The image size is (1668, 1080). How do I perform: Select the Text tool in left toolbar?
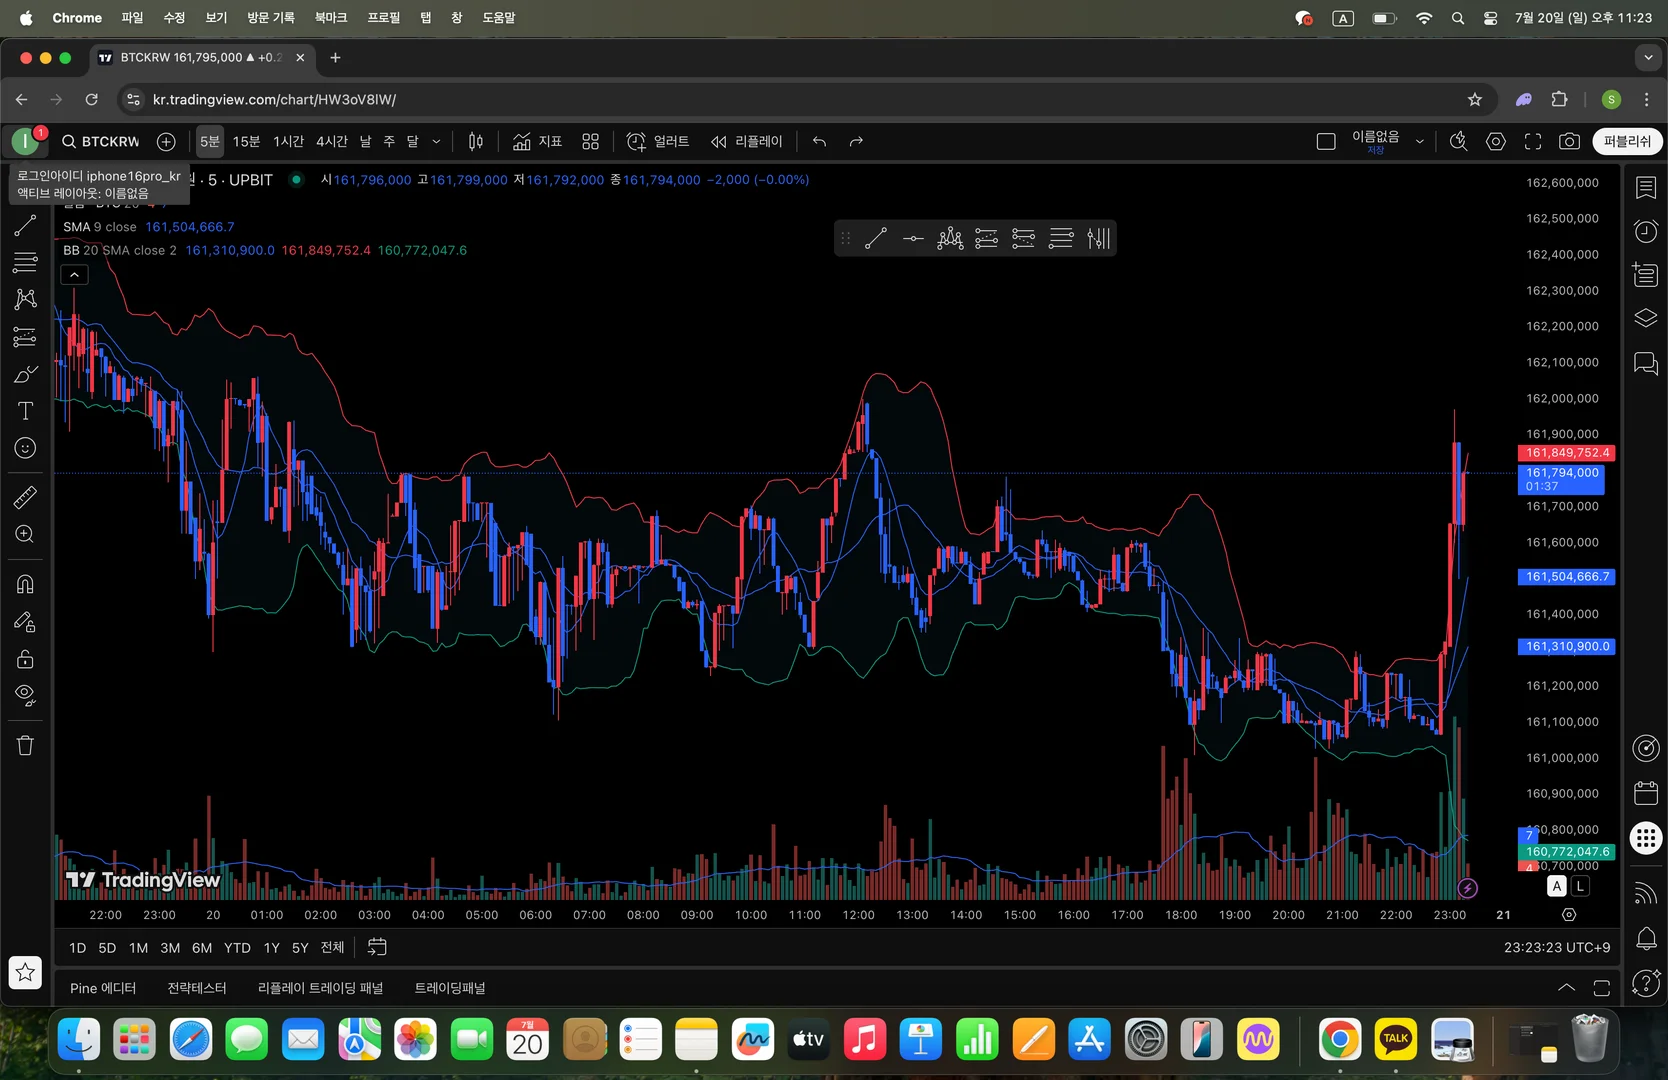tap(25, 411)
